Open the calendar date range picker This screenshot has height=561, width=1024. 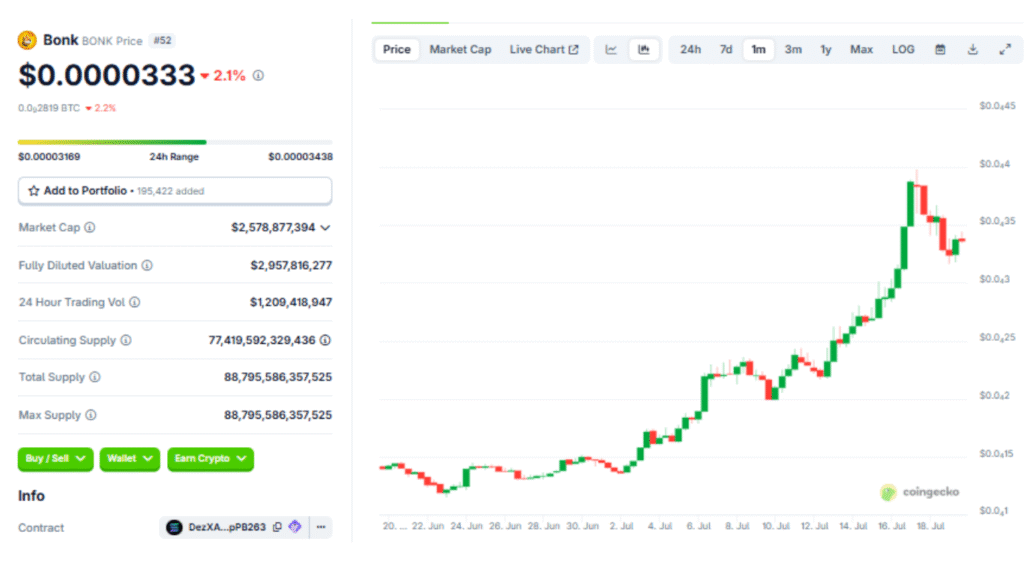coord(940,49)
